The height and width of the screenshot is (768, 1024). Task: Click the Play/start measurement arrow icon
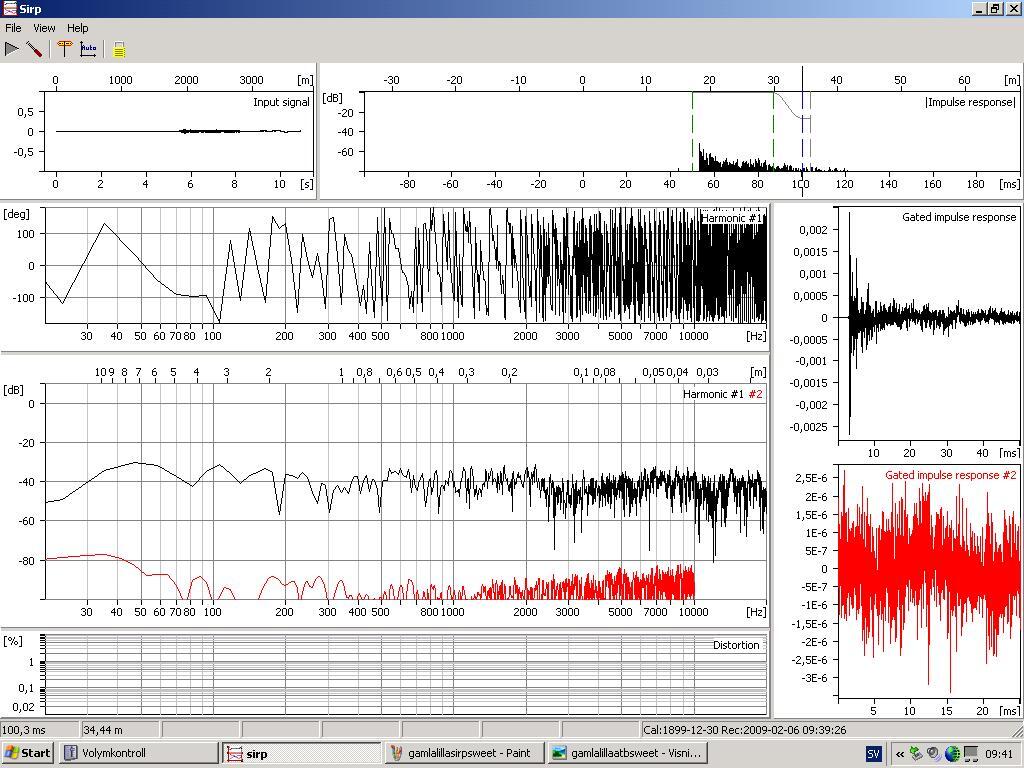tap(12, 48)
